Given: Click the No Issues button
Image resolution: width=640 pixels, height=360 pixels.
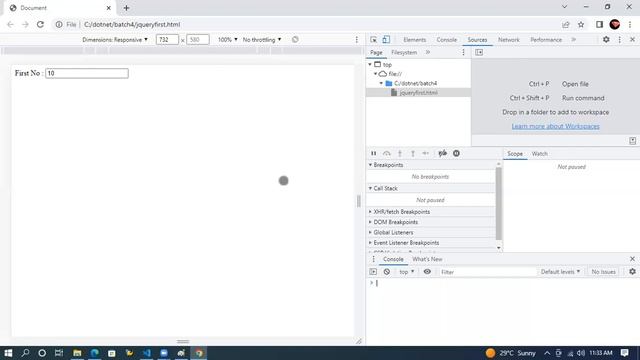Looking at the screenshot, I should click(x=603, y=272).
